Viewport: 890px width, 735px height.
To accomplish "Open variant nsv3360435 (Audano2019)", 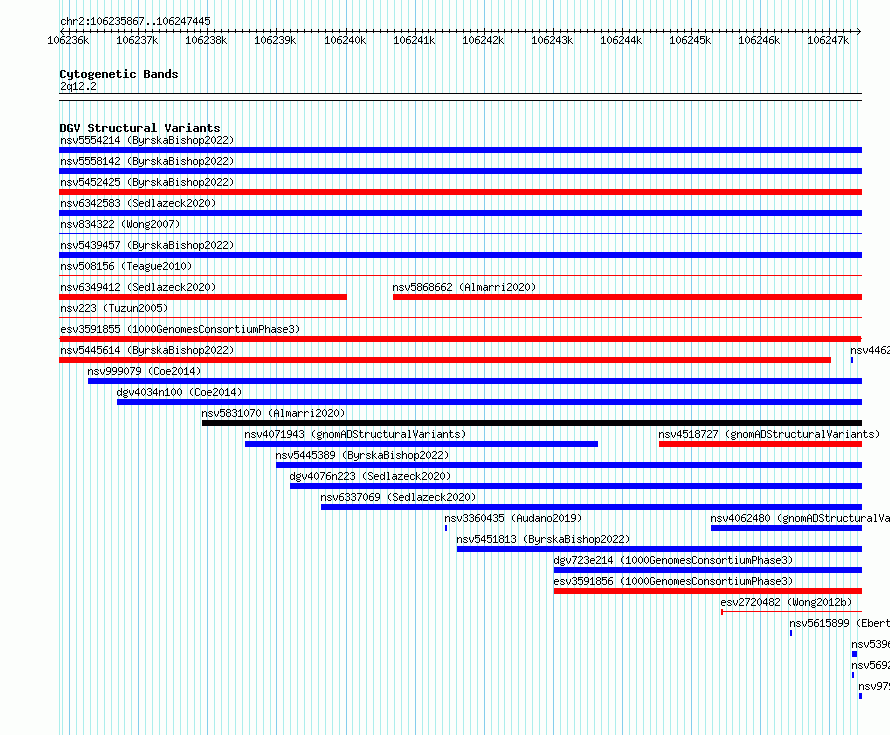I will click(x=513, y=518).
